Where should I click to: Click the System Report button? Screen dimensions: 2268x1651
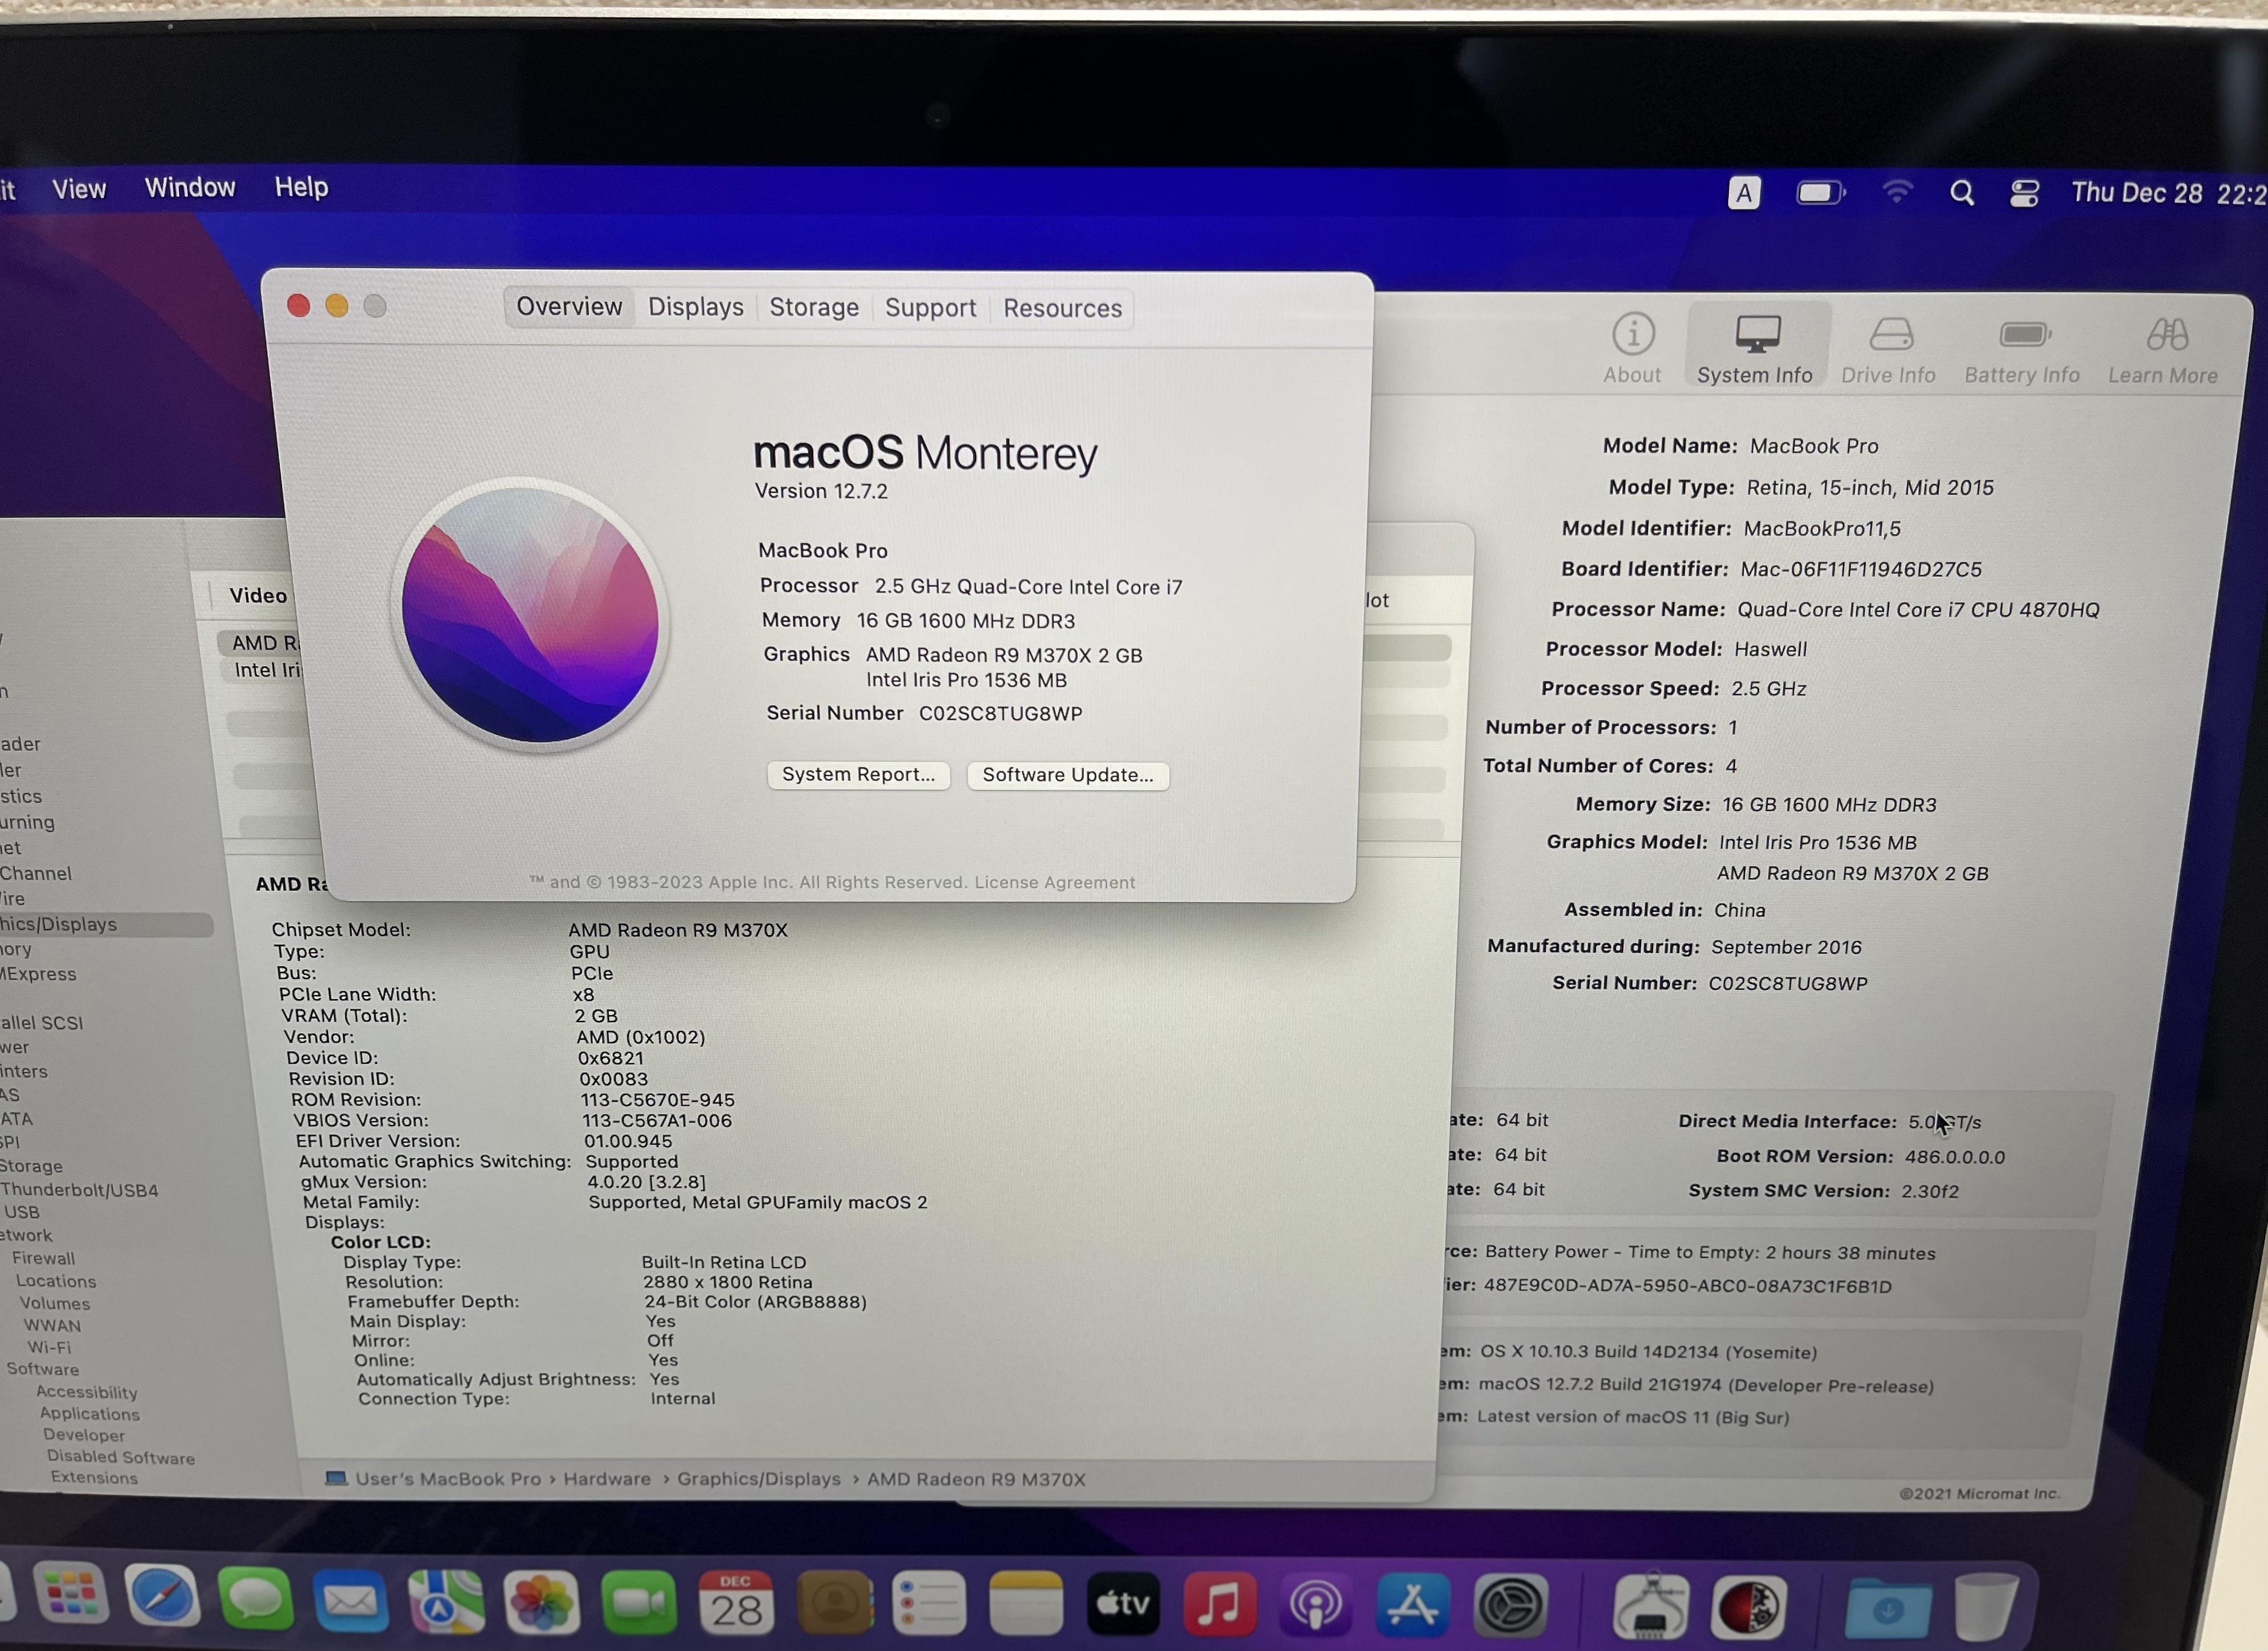(x=858, y=774)
